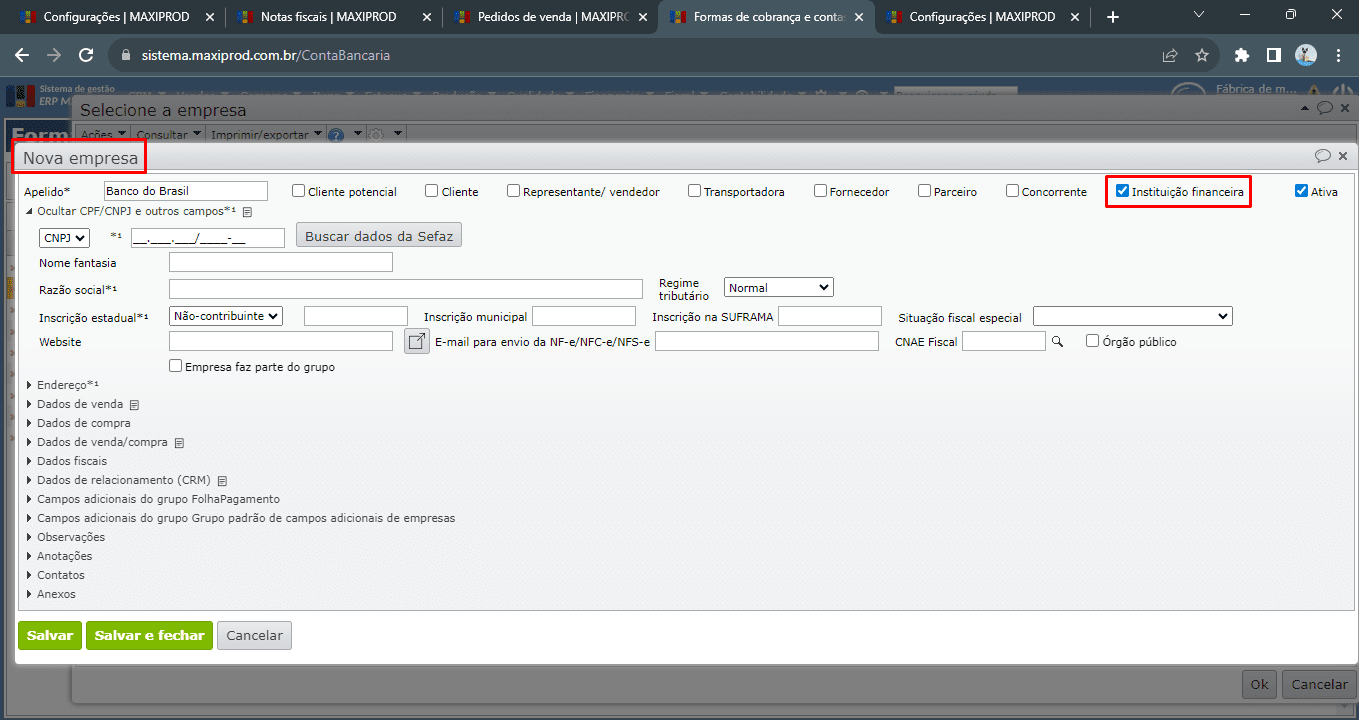Image resolution: width=1359 pixels, height=720 pixels.
Task: Click note icon beside Dados de venda/compra
Action: pos(179,443)
